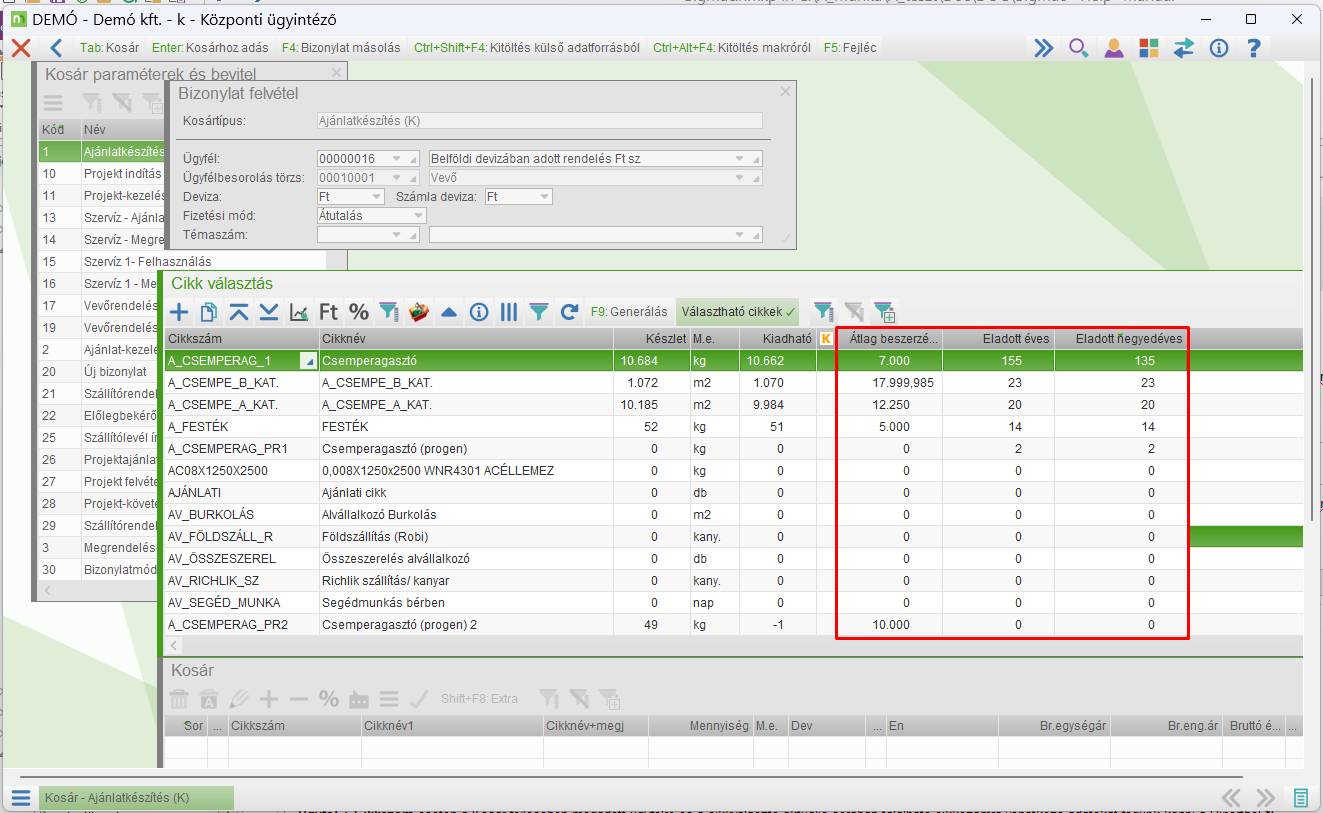Open the Számla deviza dropdown
The height and width of the screenshot is (813, 1323).
coord(543,197)
